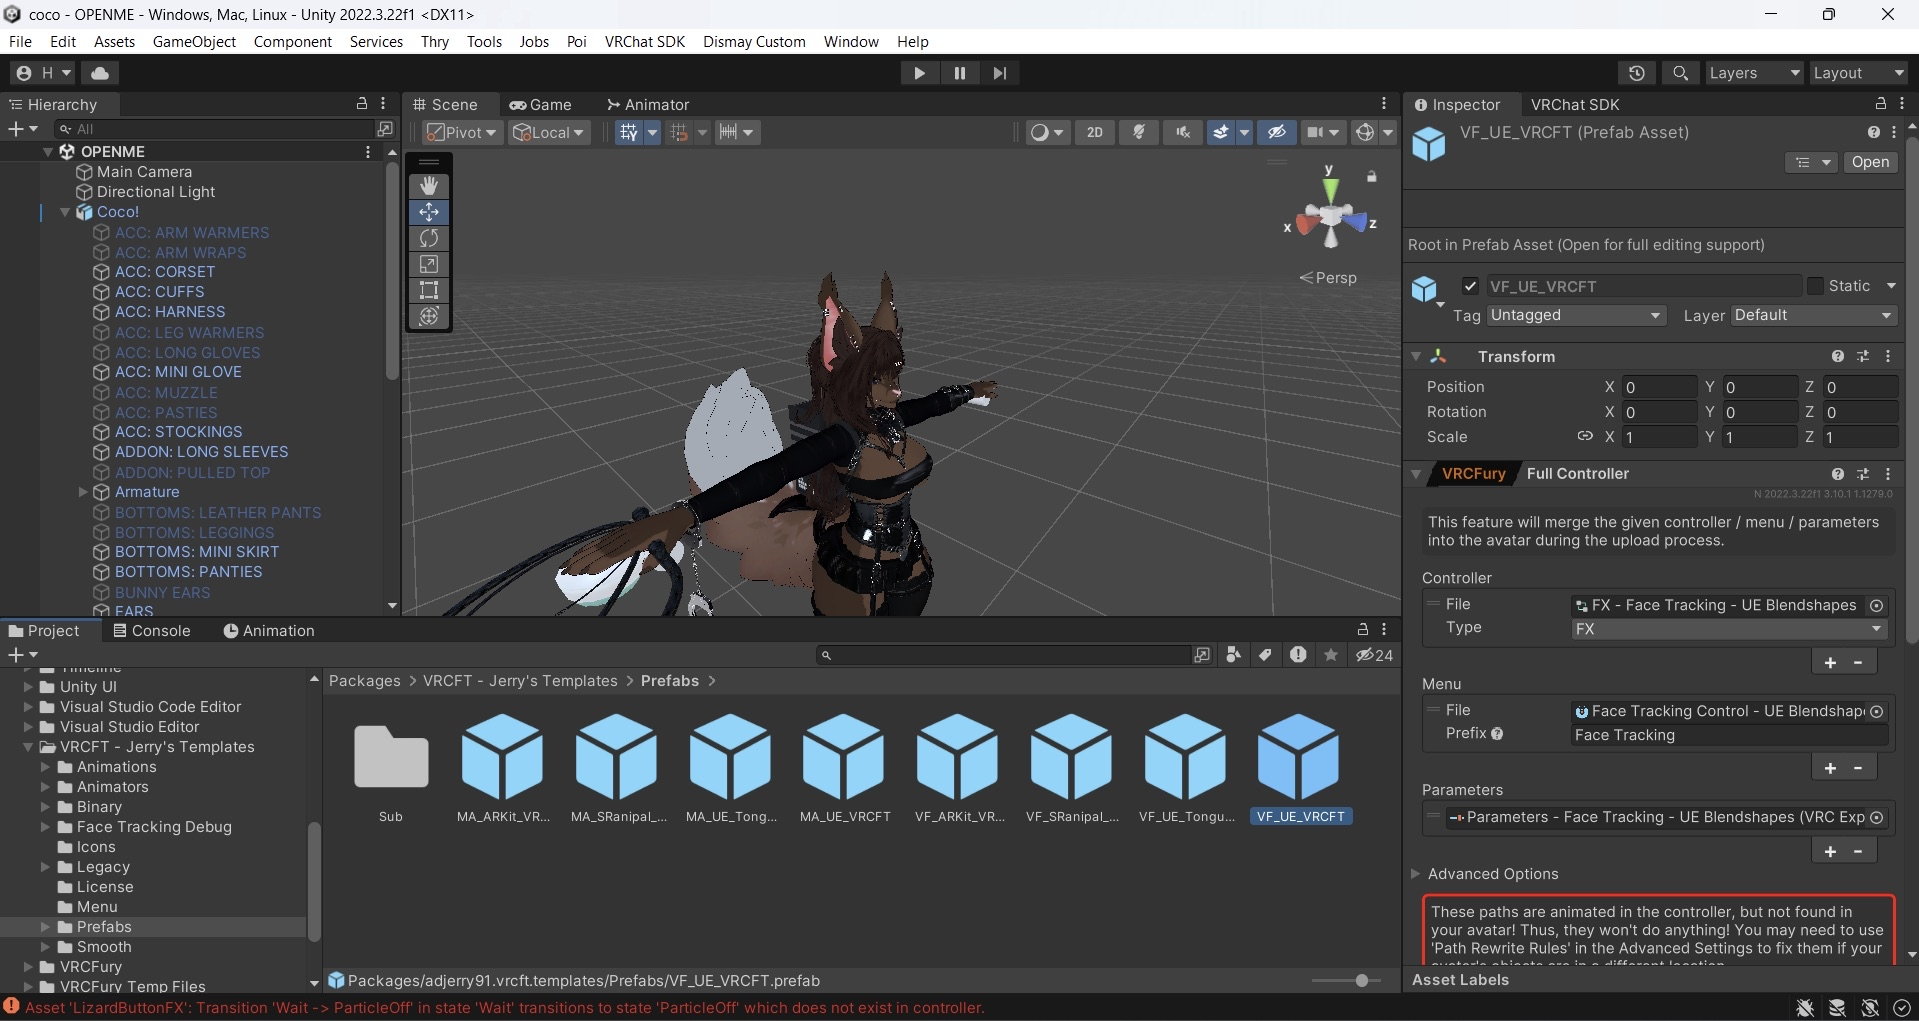This screenshot has height=1021, width=1919.
Task: Select the Transform tool in scene toolbar
Action: pyautogui.click(x=429, y=316)
